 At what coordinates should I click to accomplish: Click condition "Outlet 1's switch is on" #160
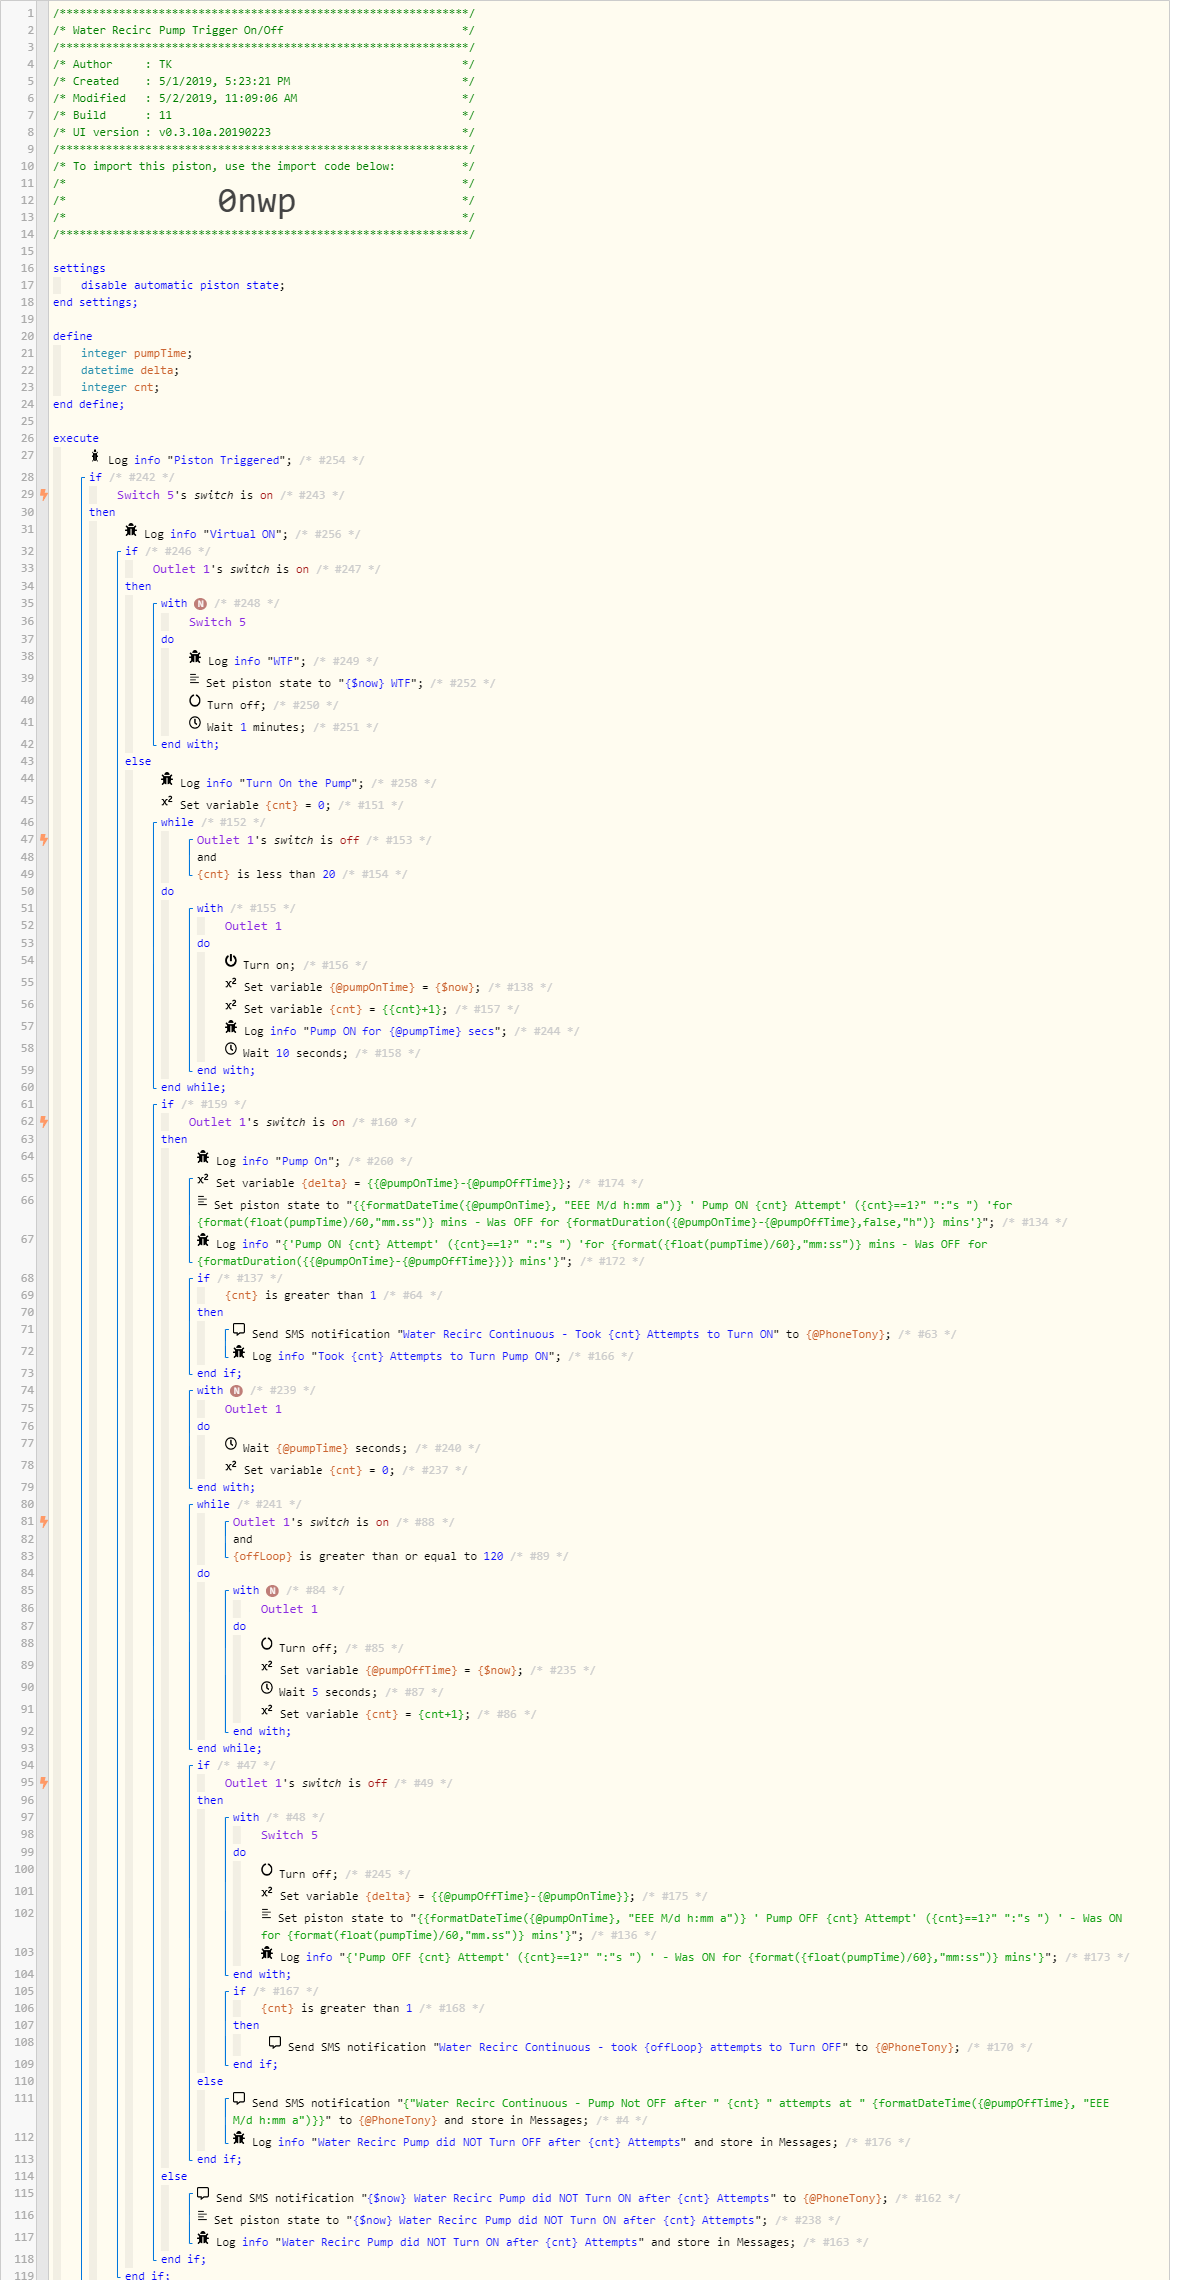[267, 1122]
